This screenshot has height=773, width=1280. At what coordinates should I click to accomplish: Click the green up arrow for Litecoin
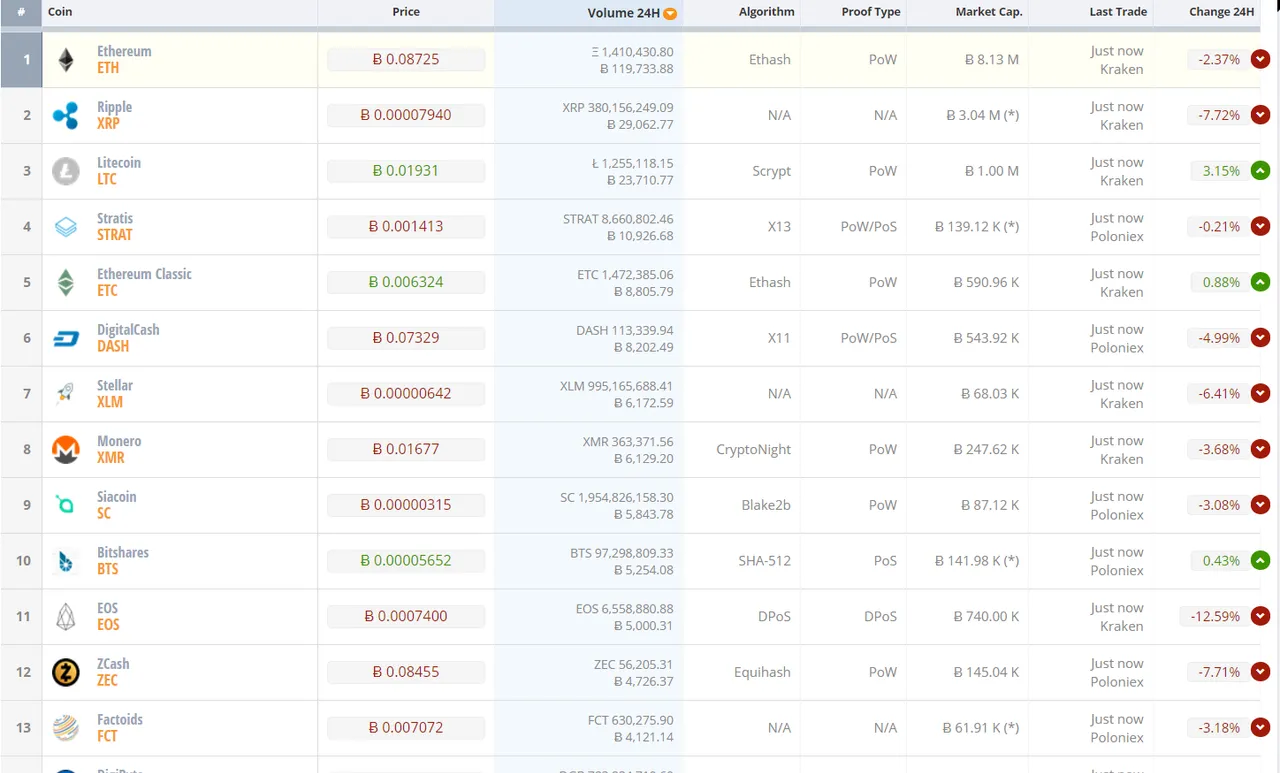(1260, 171)
